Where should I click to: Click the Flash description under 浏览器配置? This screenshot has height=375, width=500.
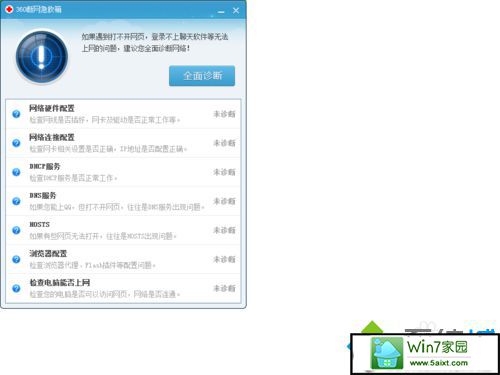92,265
